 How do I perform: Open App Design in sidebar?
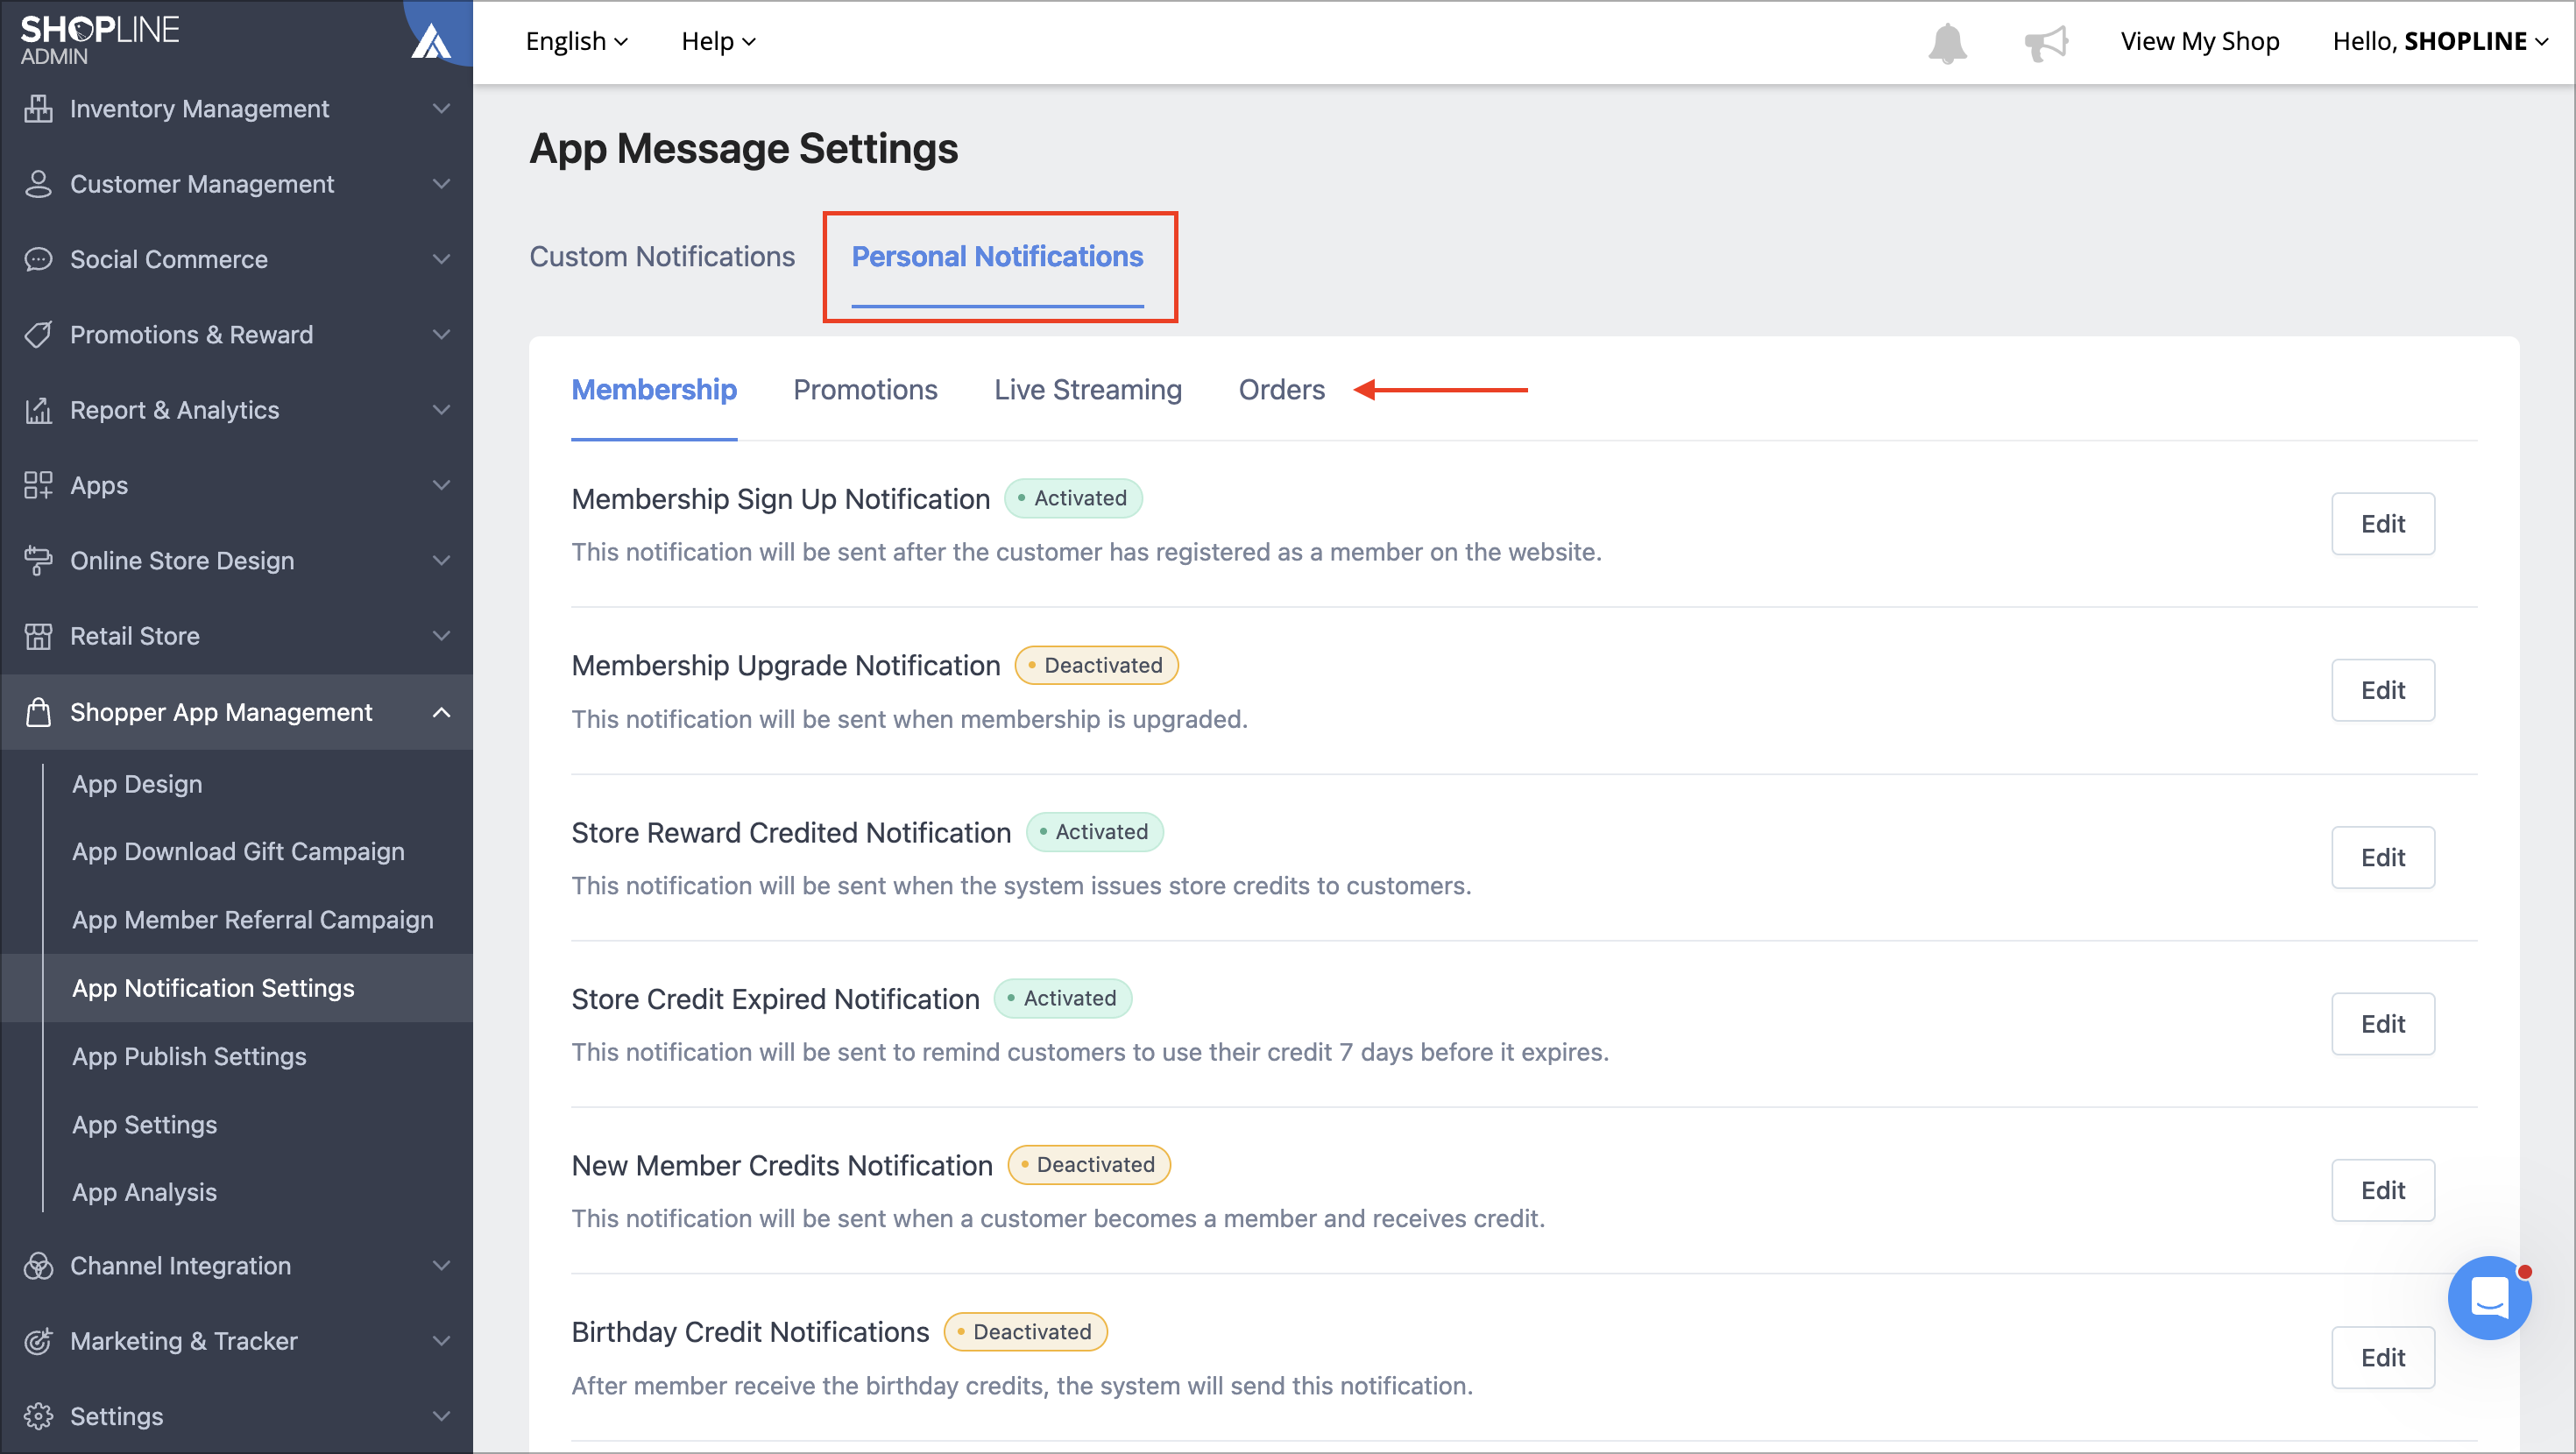tap(137, 784)
